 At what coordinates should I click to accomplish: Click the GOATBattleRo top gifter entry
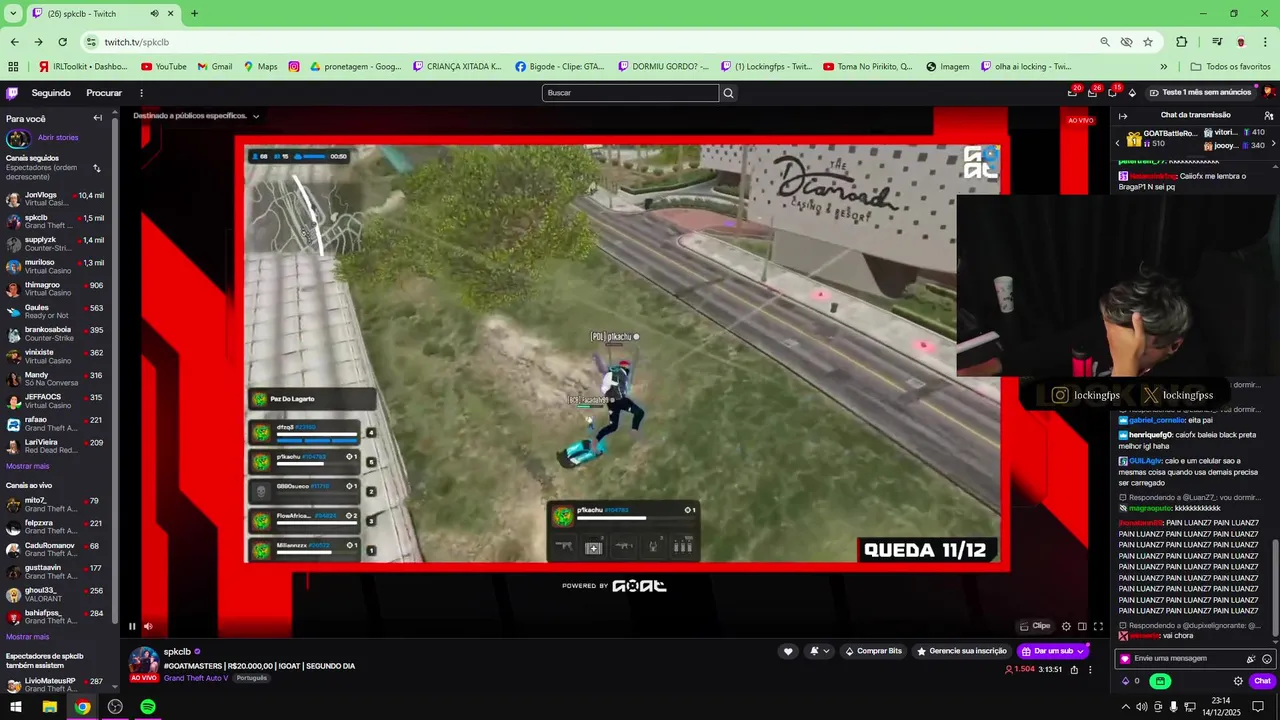coord(1161,138)
